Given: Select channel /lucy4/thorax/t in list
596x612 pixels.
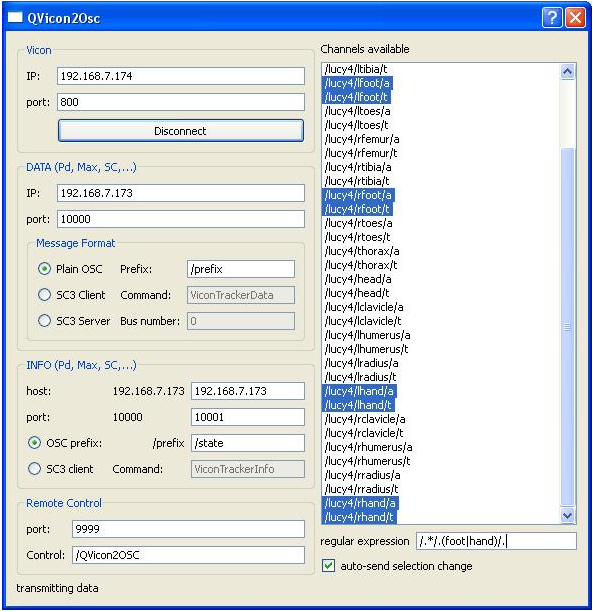Looking at the screenshot, I should coord(361,265).
